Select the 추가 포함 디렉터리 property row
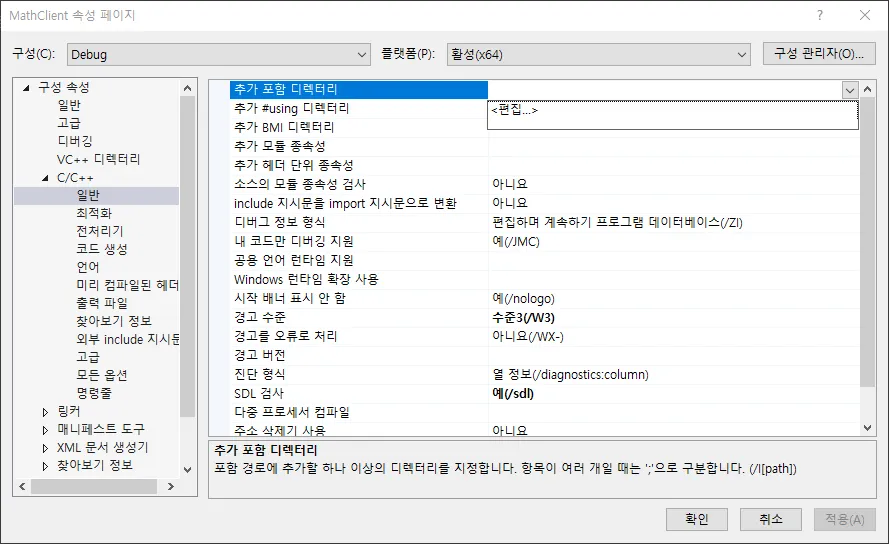889x544 pixels. coord(359,90)
